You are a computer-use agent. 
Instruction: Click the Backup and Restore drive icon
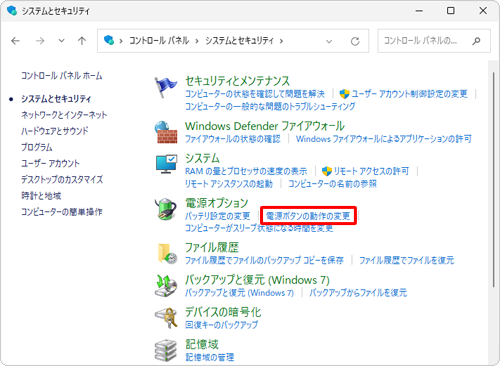click(x=166, y=286)
